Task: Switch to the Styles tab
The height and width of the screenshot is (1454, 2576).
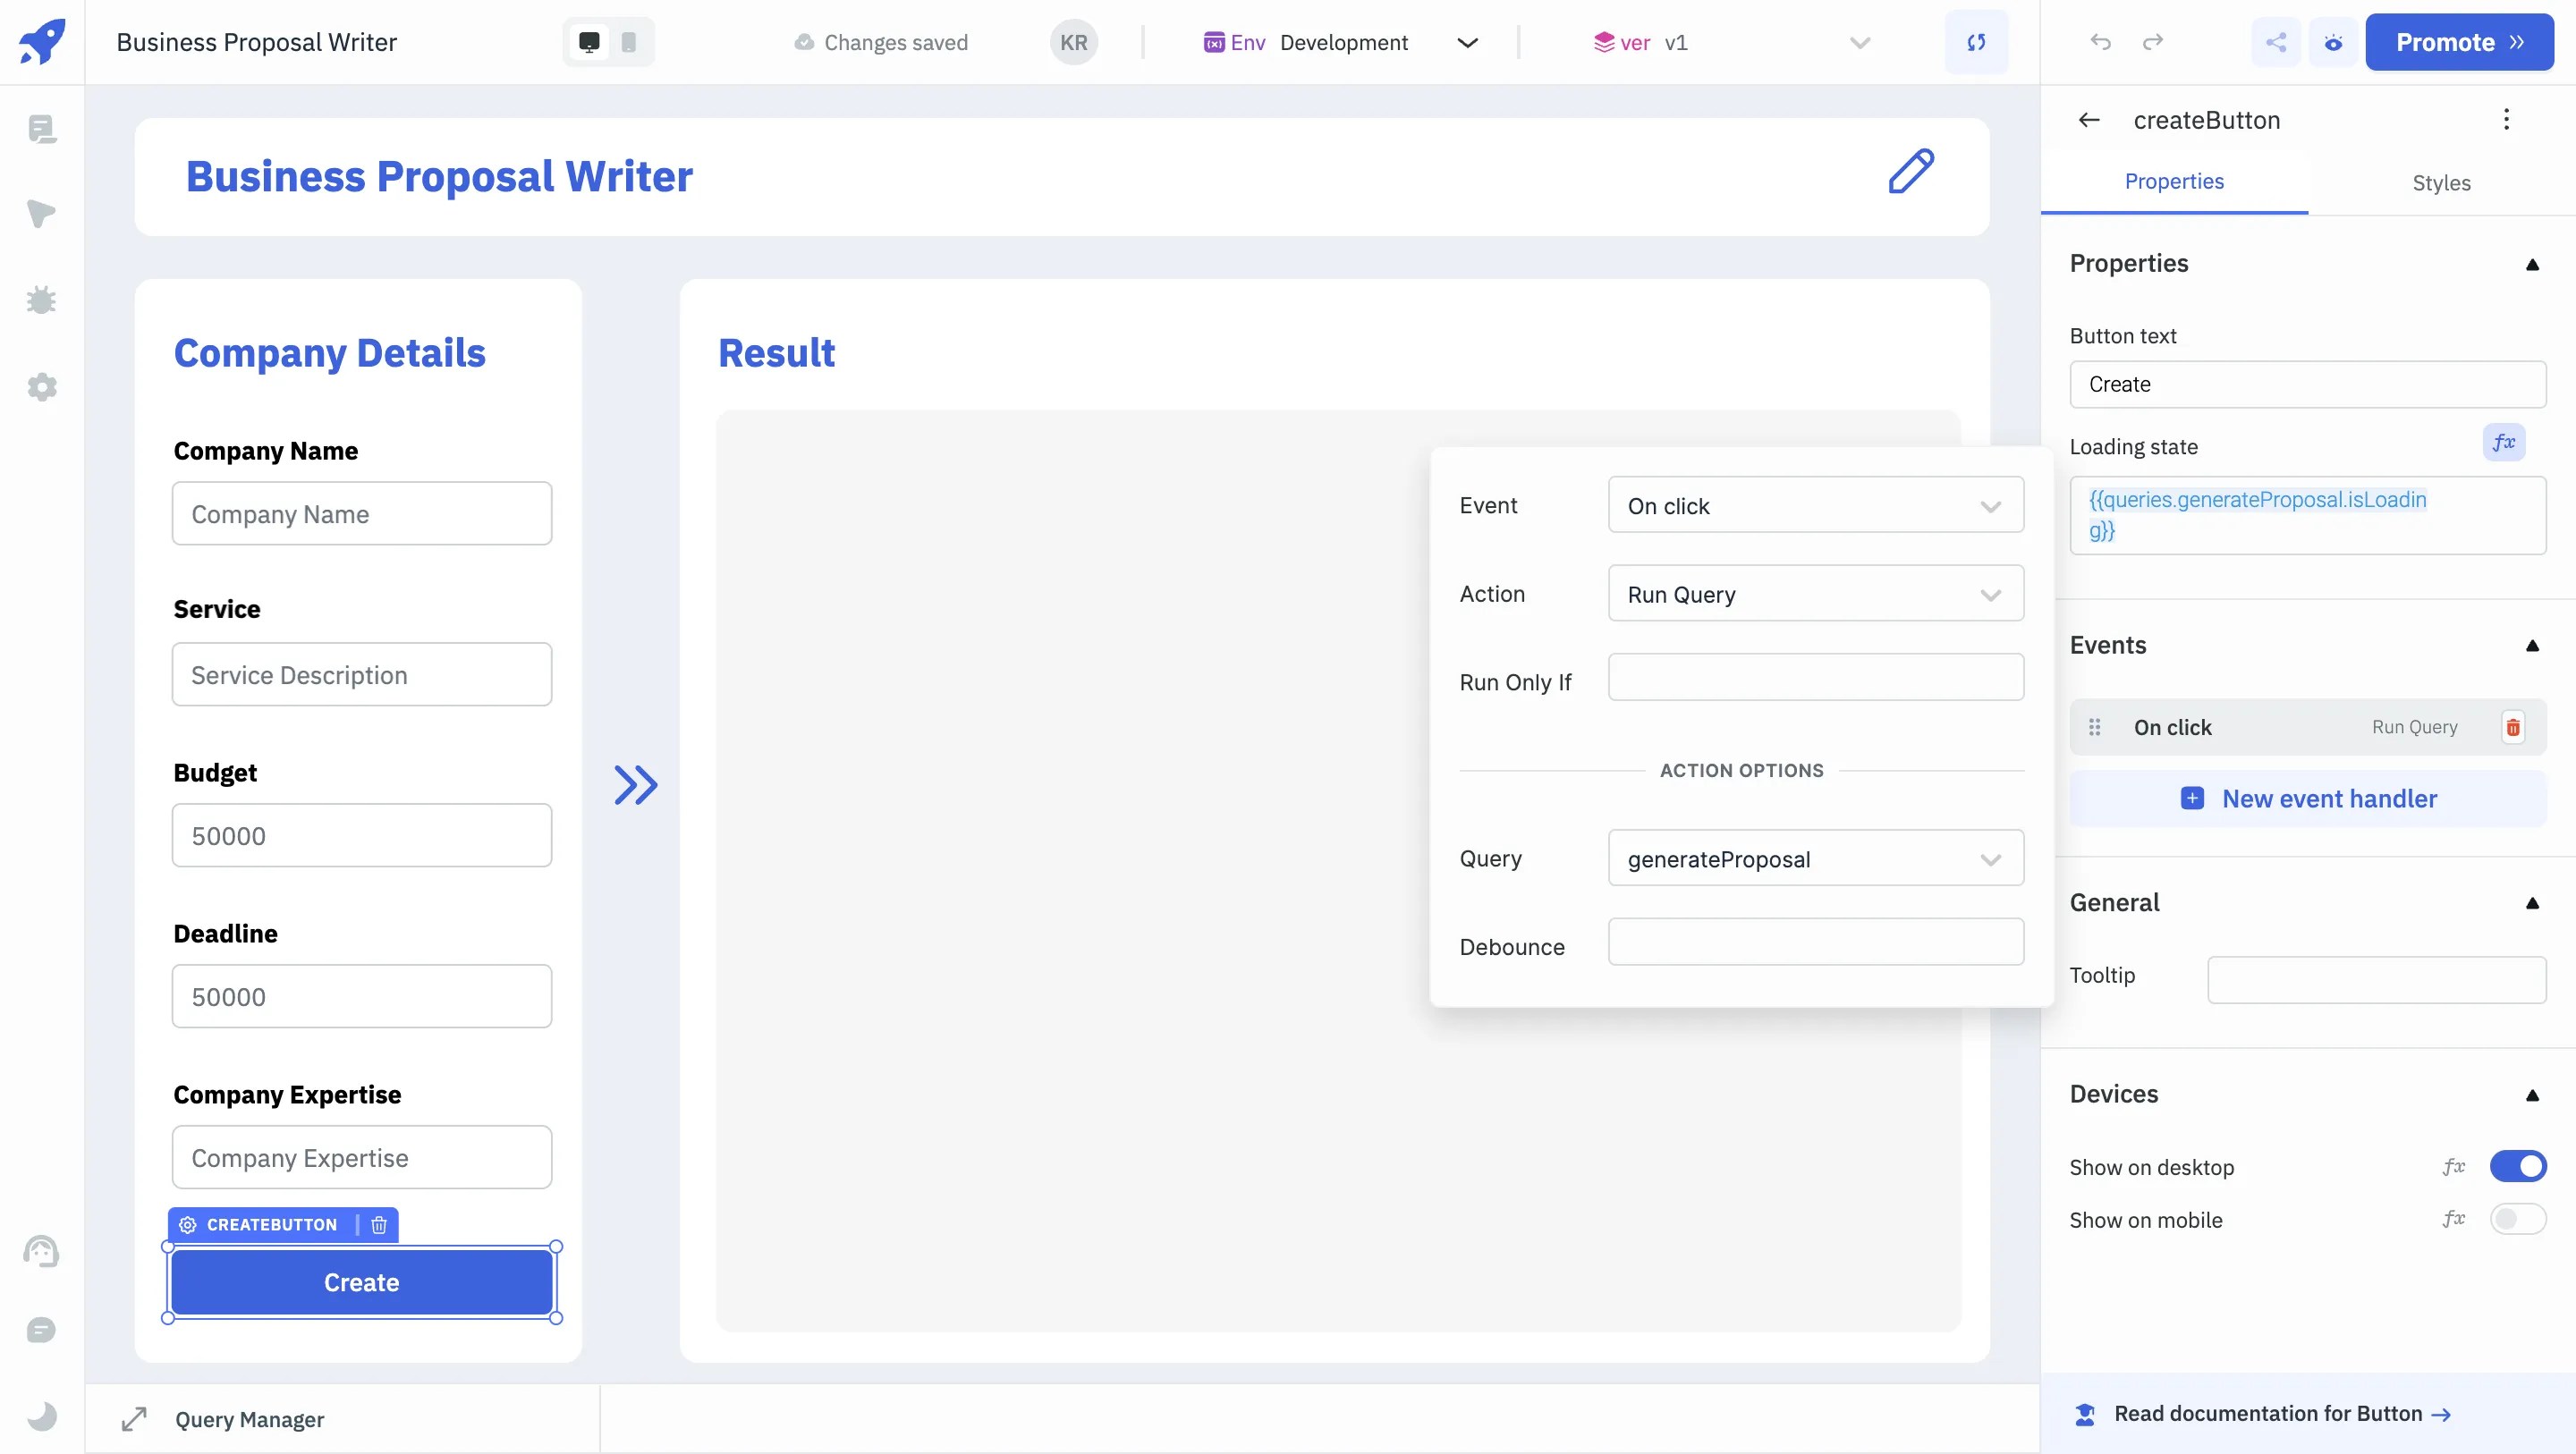Action: pyautogui.click(x=2442, y=182)
